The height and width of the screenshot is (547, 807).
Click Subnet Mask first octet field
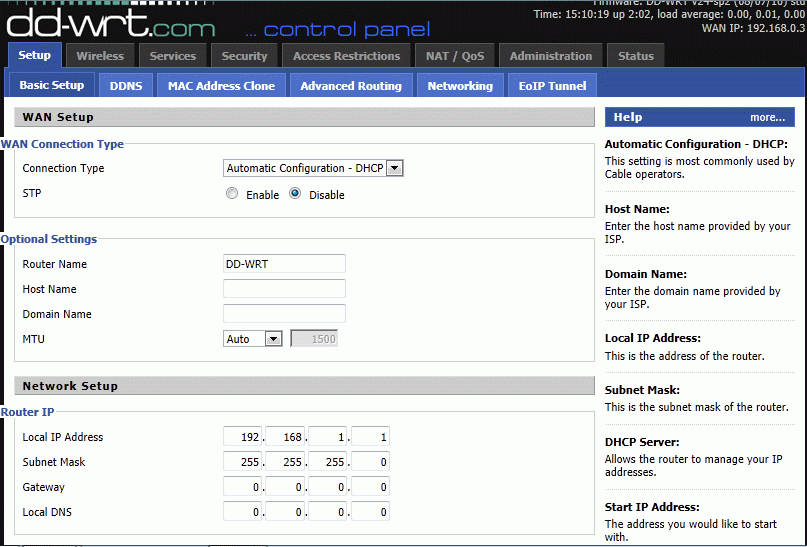point(242,462)
